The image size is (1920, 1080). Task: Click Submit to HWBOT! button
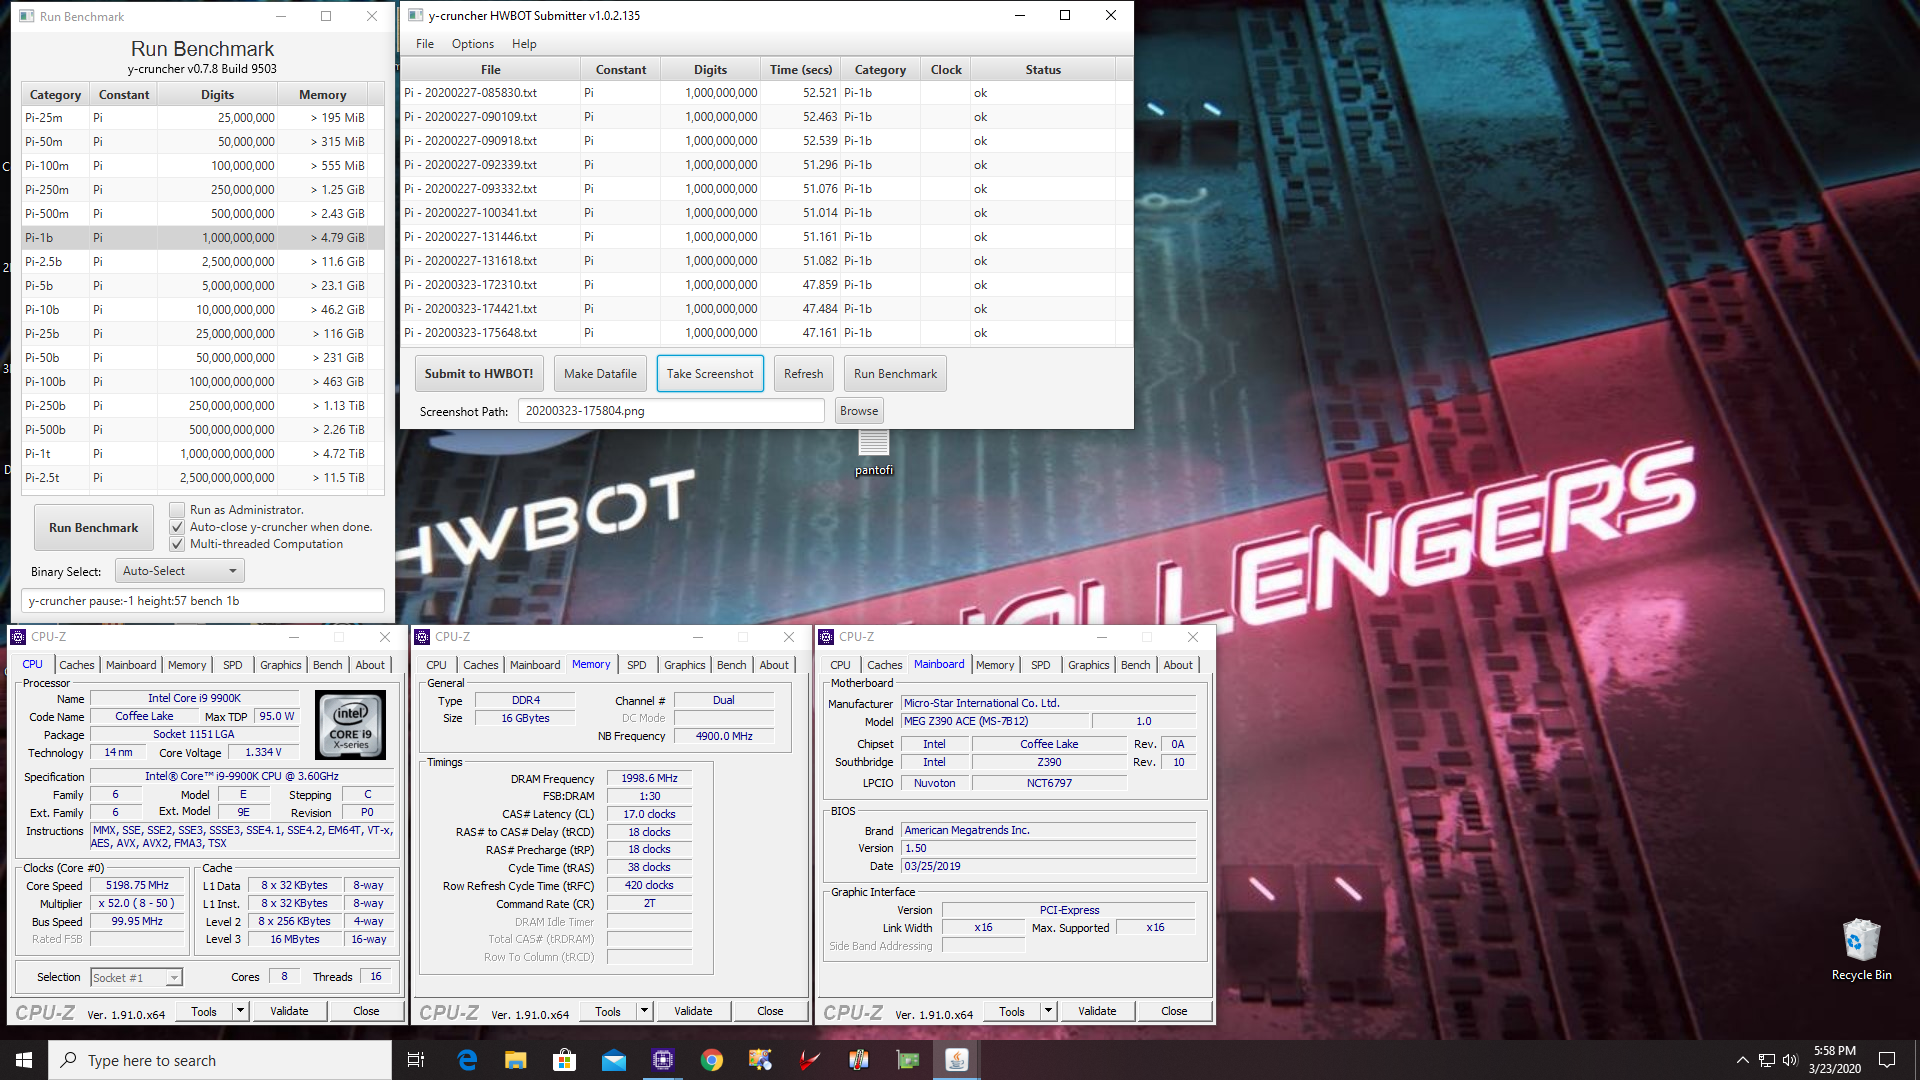pos(479,374)
